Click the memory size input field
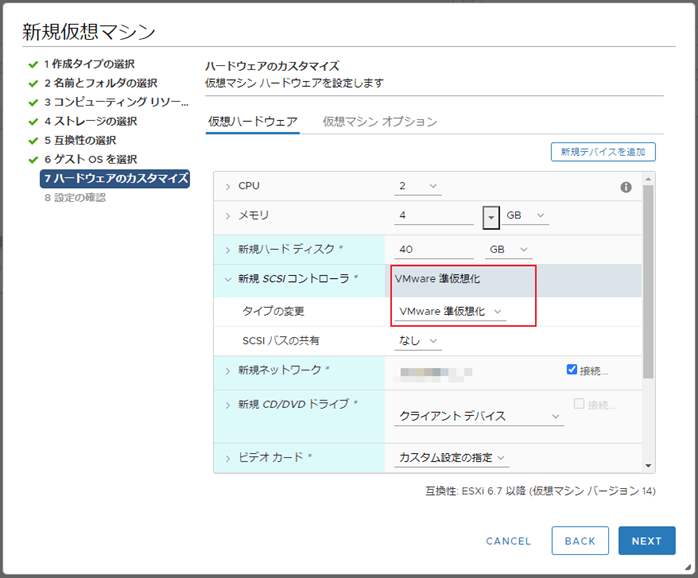The width and height of the screenshot is (698, 578). [434, 216]
